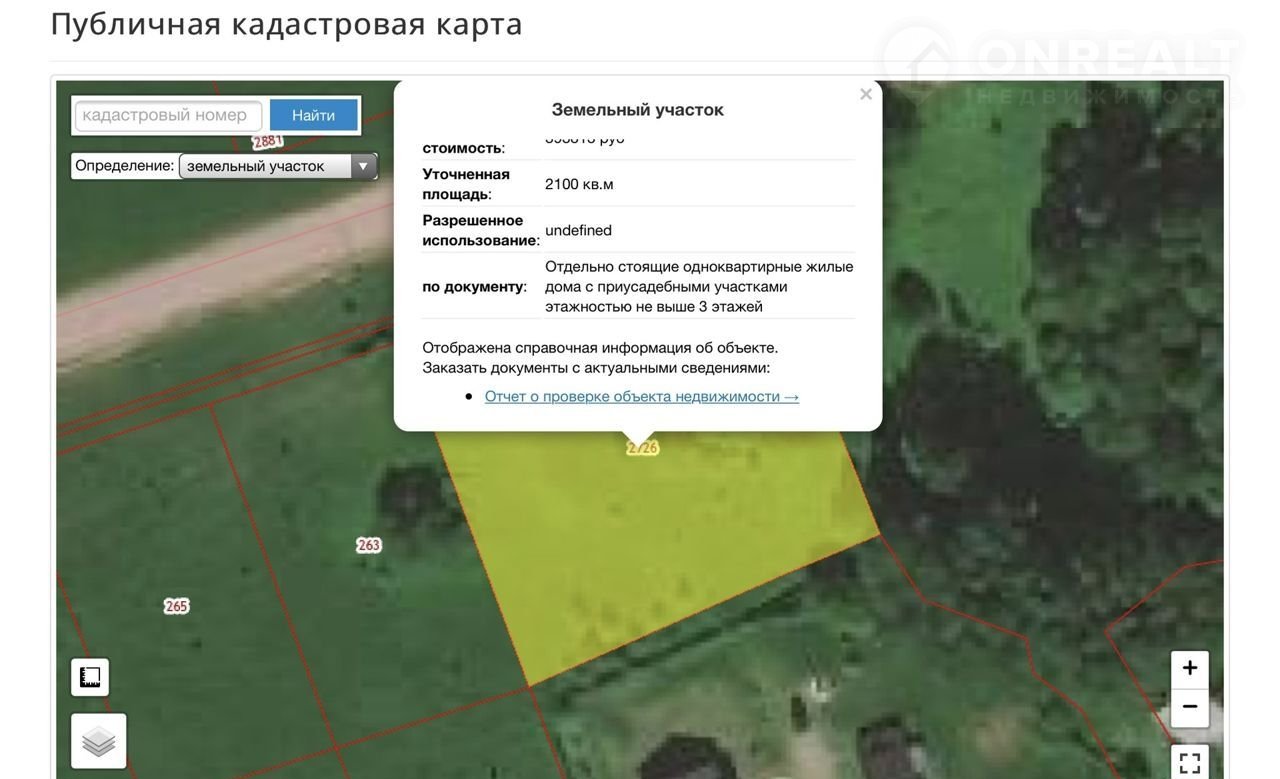Click the Публичная кадастровая карта heading

[286, 24]
